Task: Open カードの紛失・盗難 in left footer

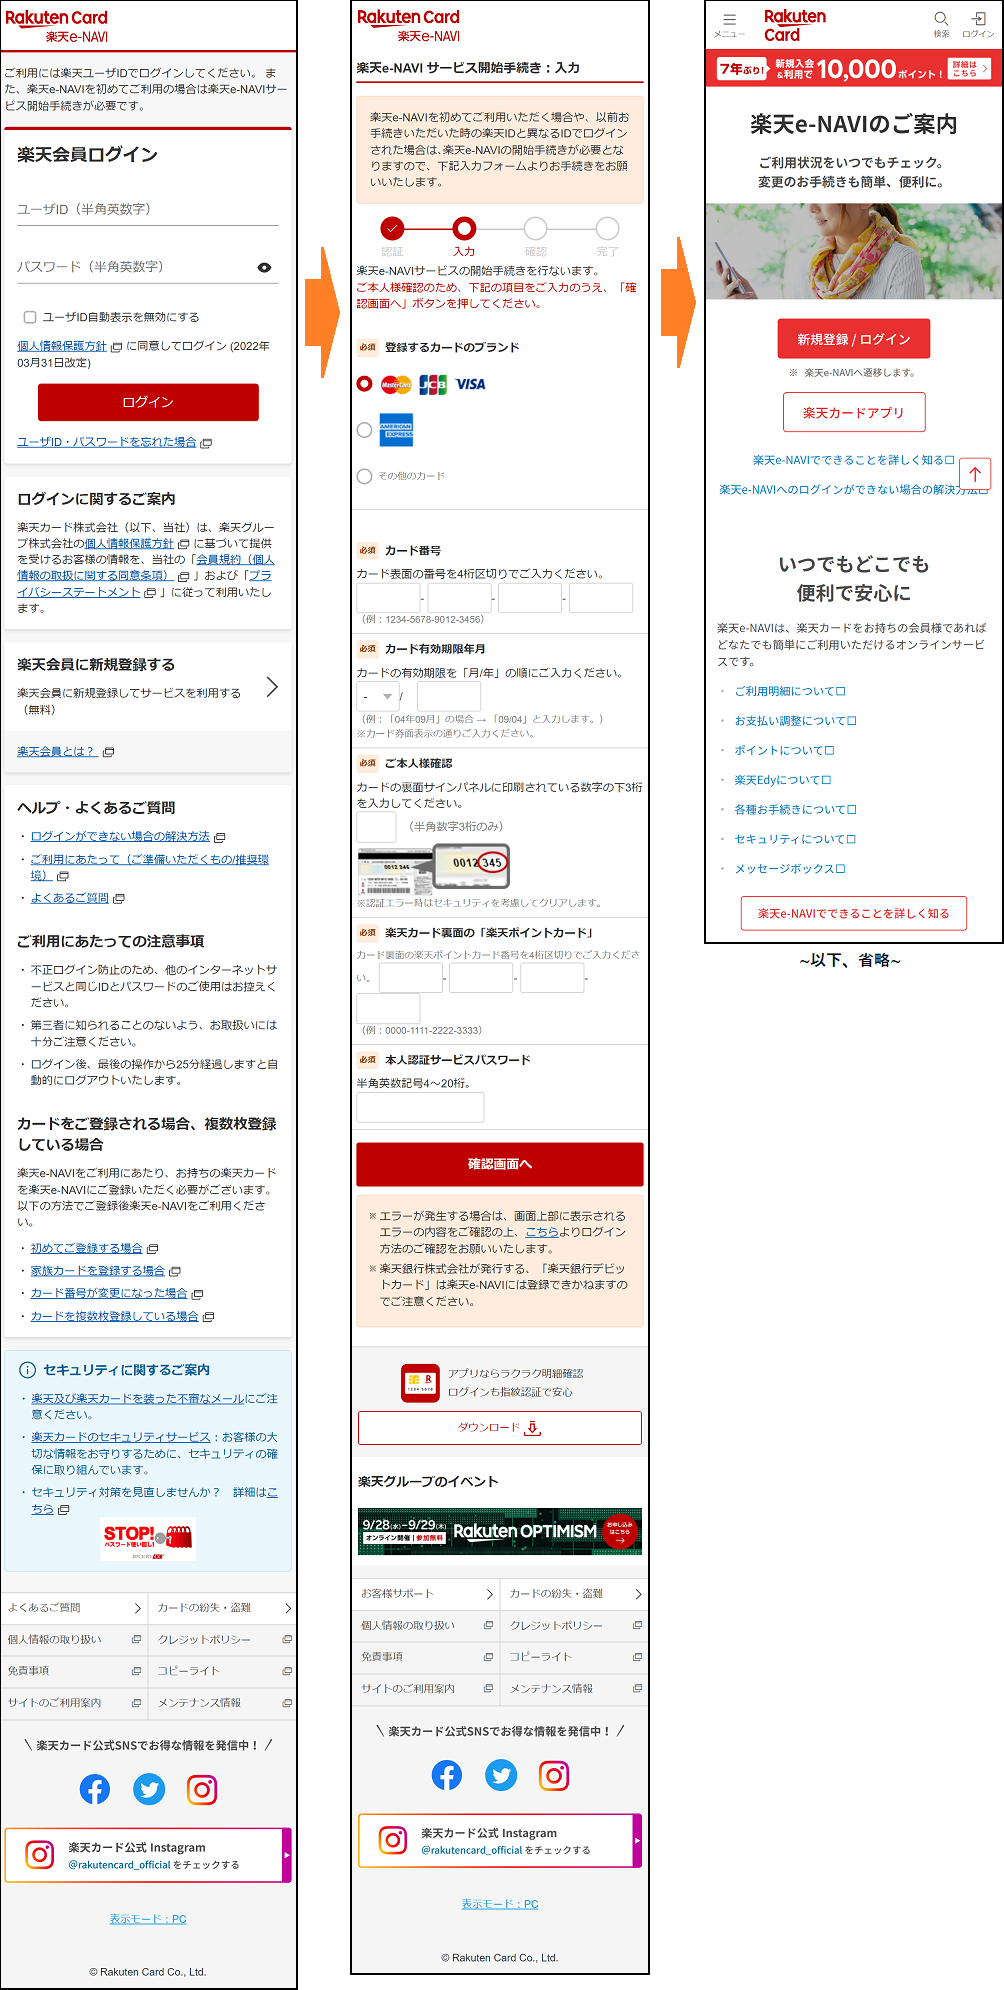Action: [222, 1608]
